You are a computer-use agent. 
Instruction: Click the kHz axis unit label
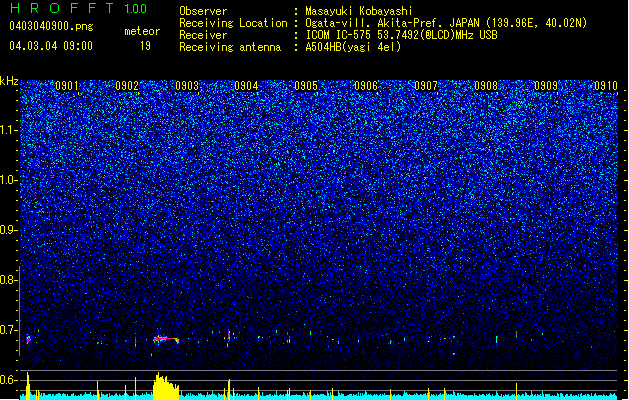[x=9, y=81]
